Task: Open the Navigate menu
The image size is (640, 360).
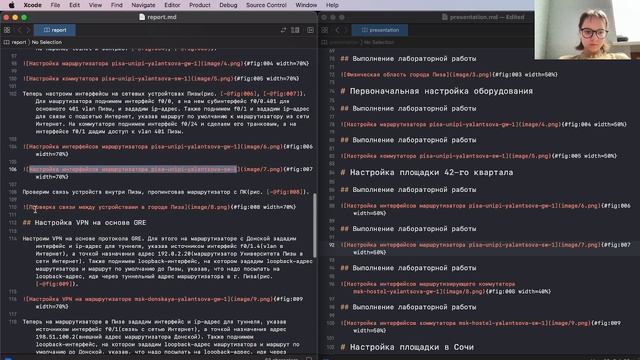Action: tap(143, 5)
